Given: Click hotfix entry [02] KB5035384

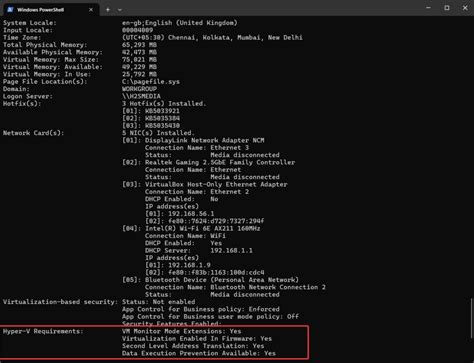Looking at the screenshot, I should click(x=151, y=118).
